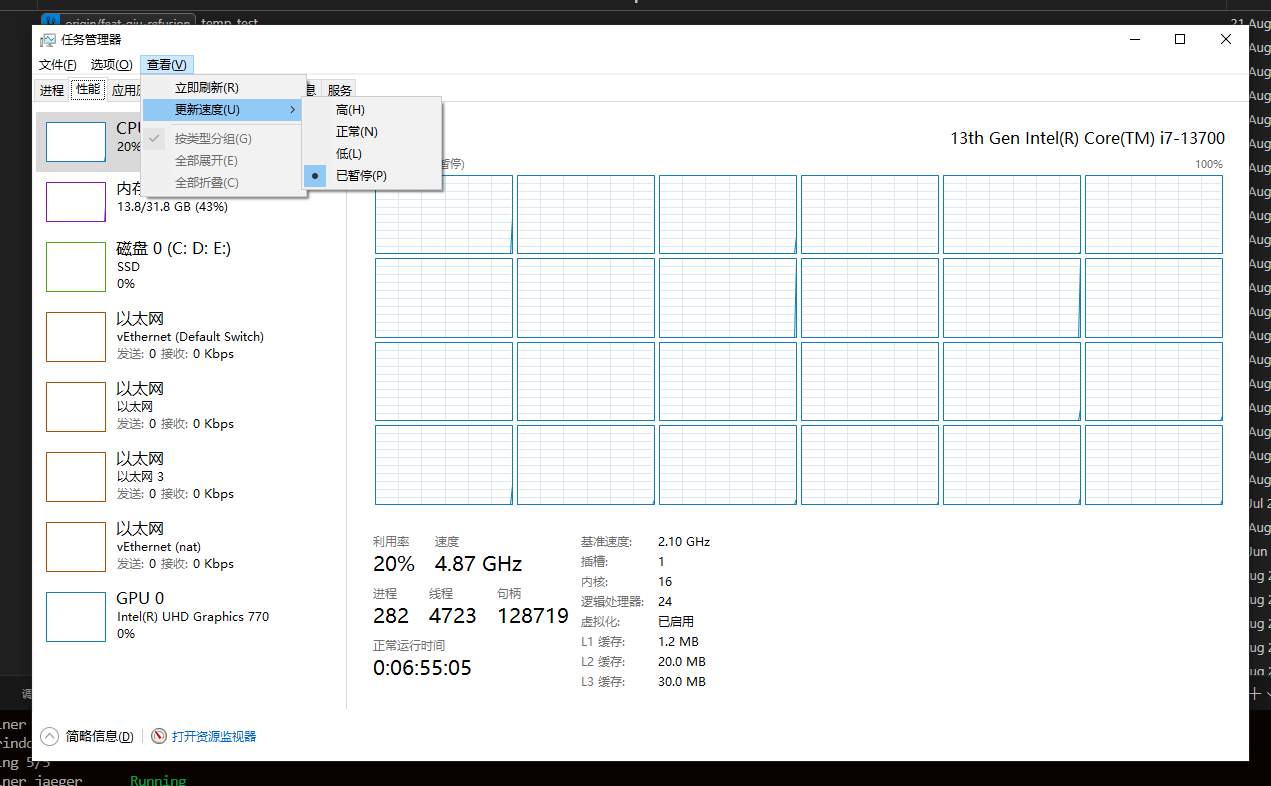1271x786 pixels.
Task: Switch to the 进程 tab
Action: pos(52,90)
